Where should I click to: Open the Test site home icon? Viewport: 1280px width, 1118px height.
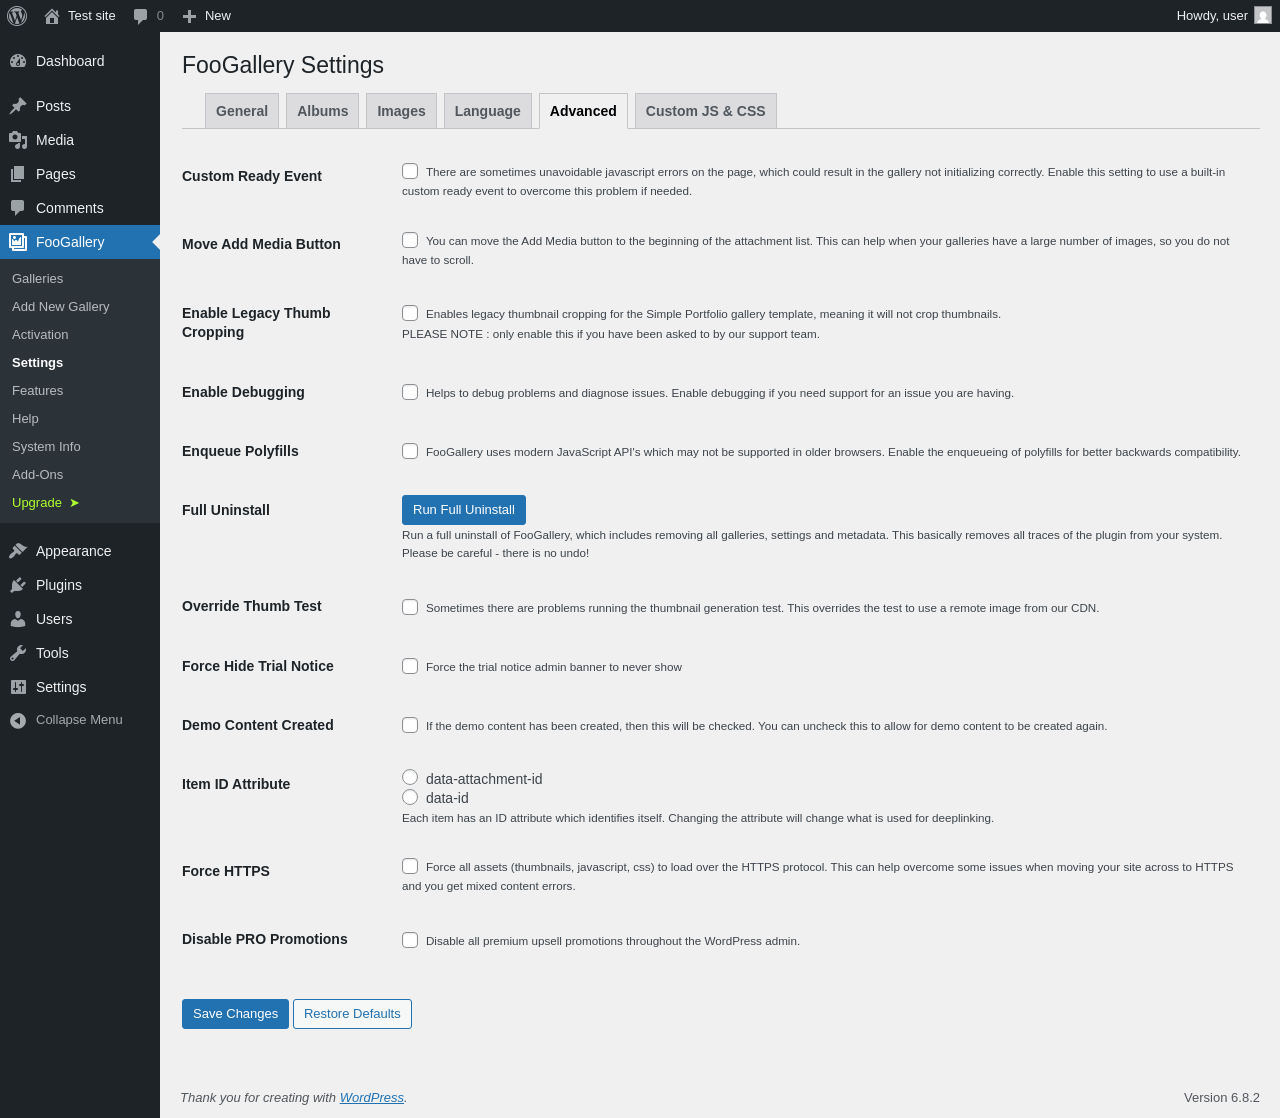52,16
